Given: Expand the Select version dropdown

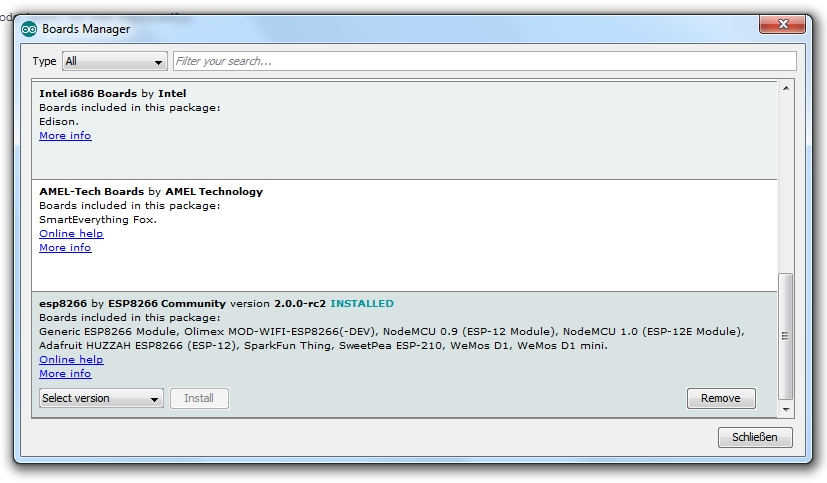Looking at the screenshot, I should coord(101,398).
